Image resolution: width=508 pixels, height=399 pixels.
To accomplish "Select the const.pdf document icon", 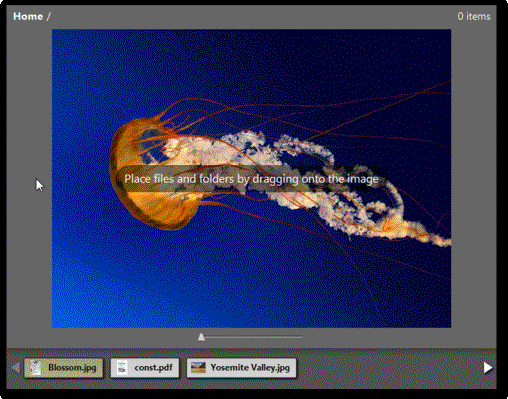I will (x=122, y=368).
